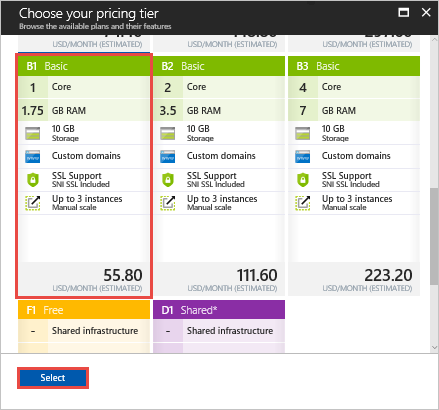The image size is (439, 410).
Task: Click the Custom domains icon in B2 Basic
Action: coord(168,157)
